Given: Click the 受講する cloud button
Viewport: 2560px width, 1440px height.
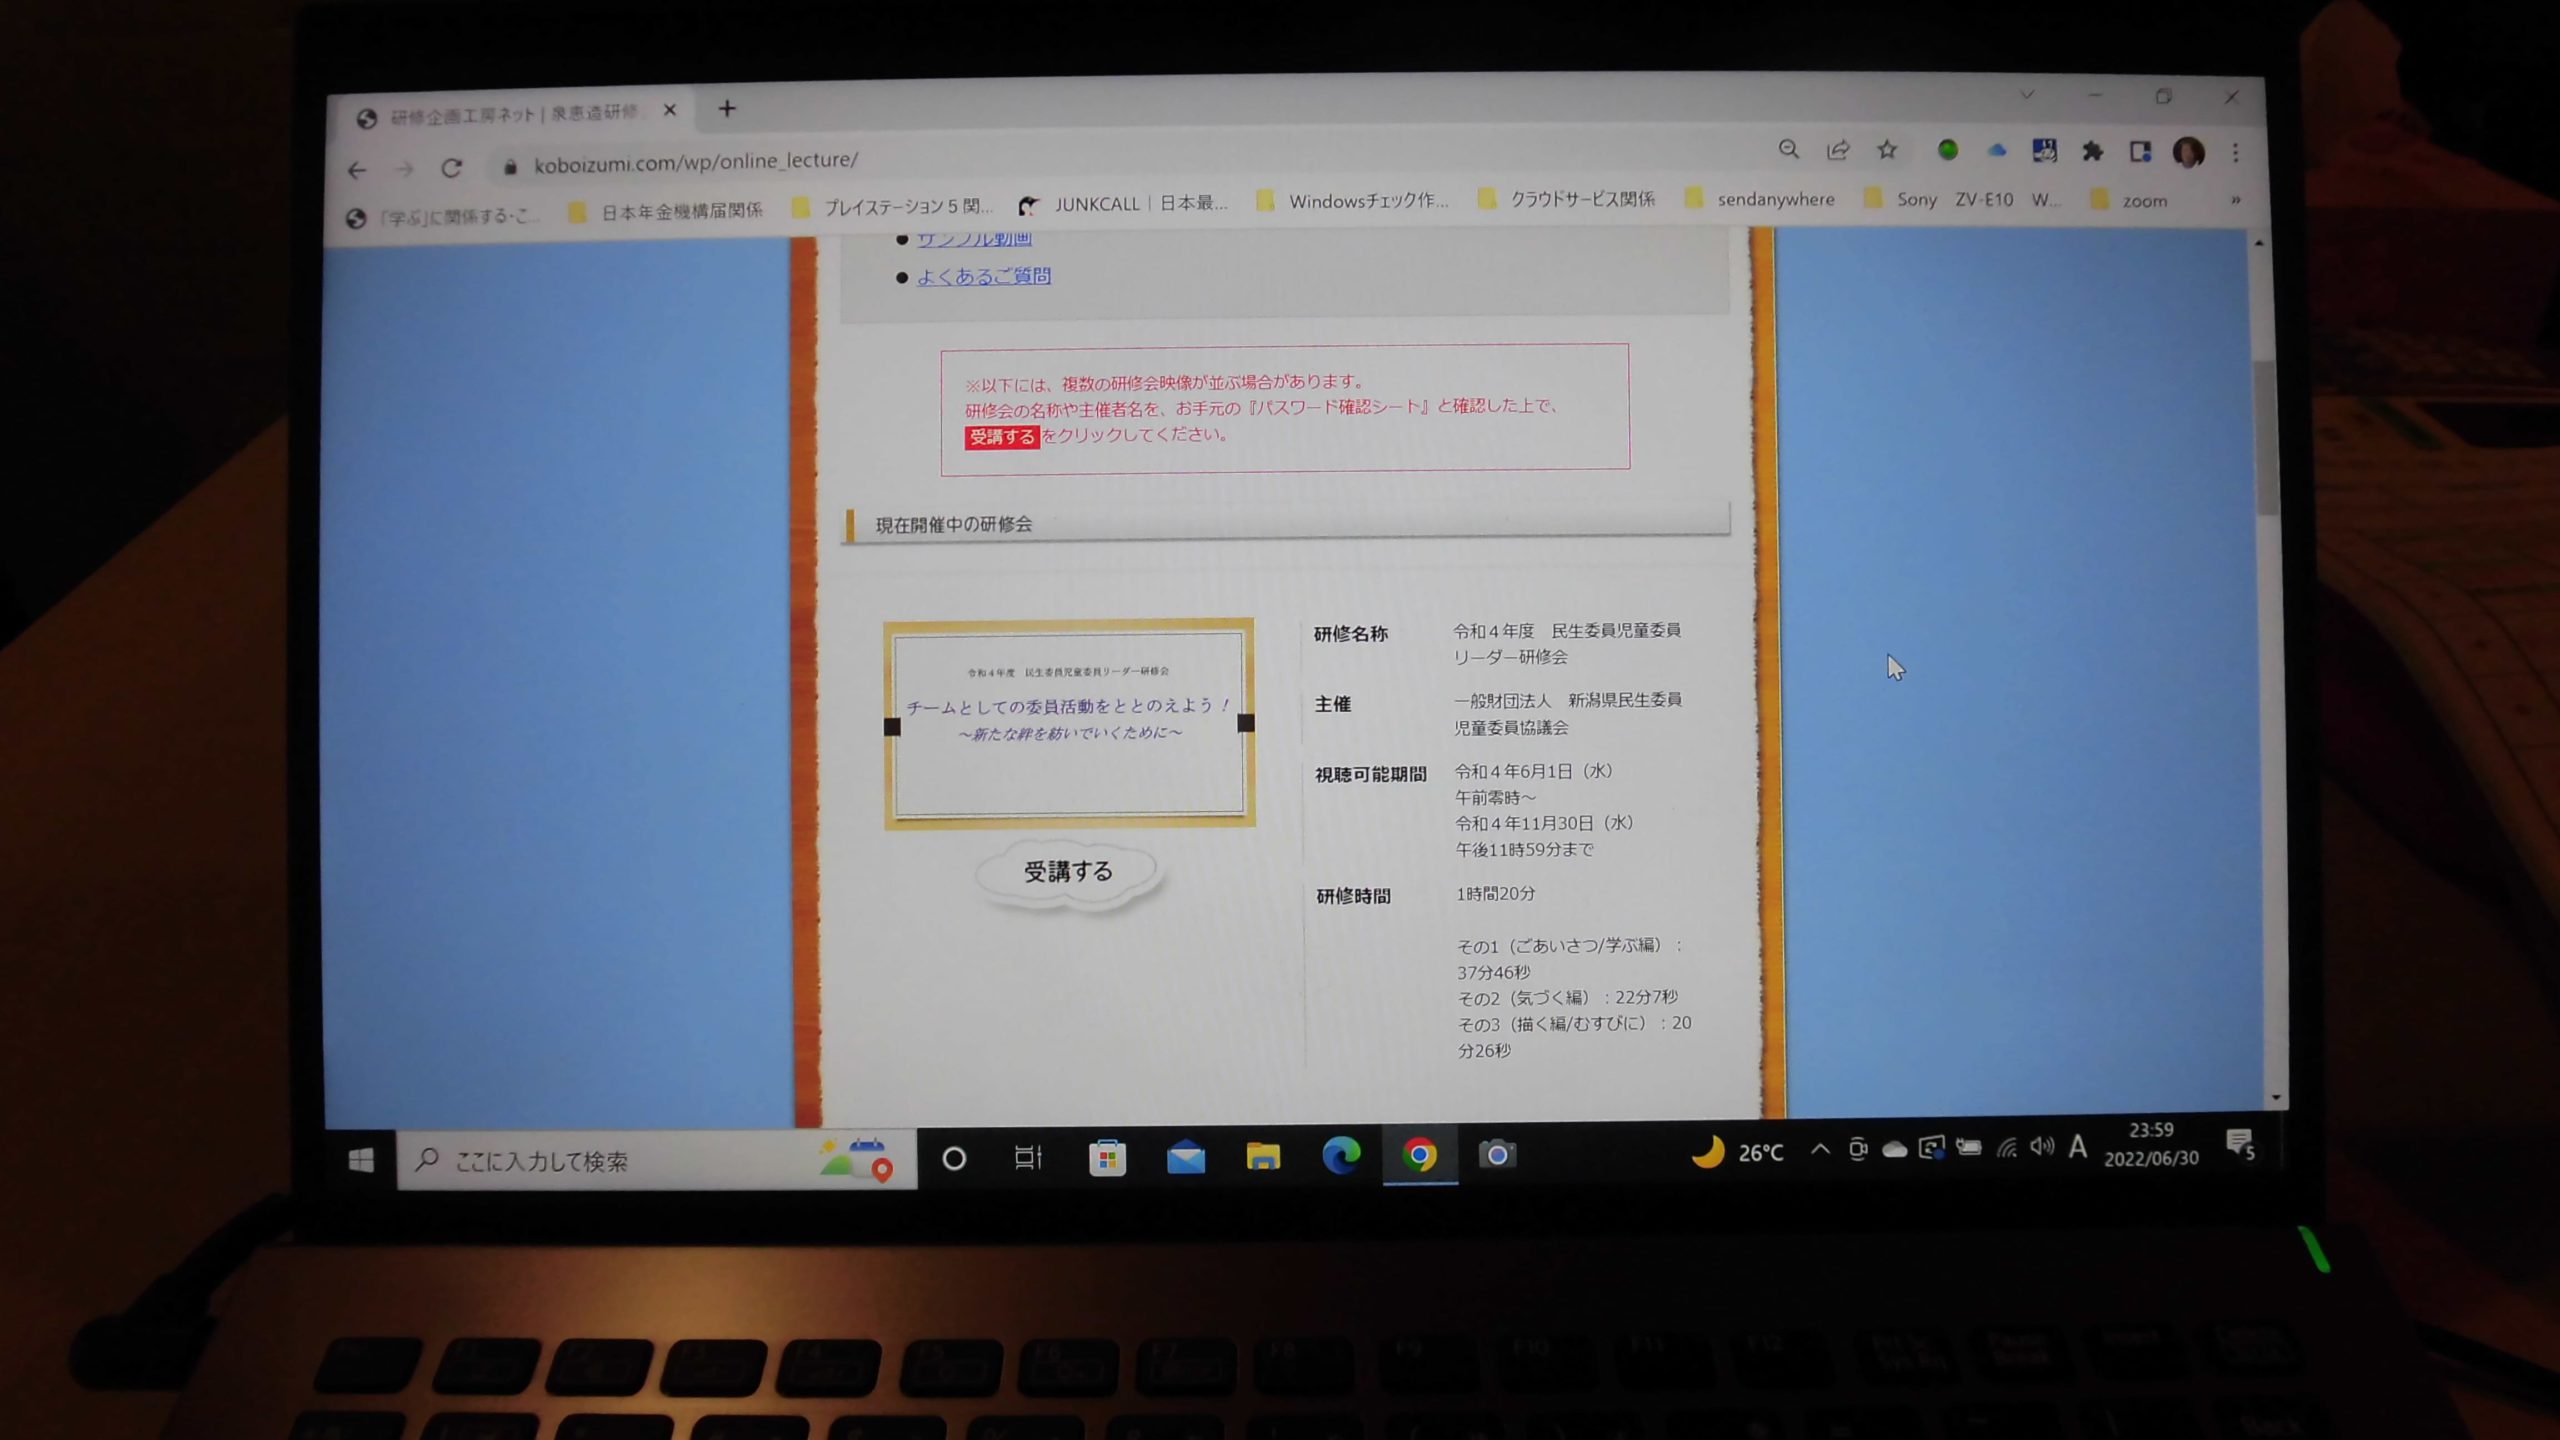Looking at the screenshot, I should click(x=1068, y=872).
